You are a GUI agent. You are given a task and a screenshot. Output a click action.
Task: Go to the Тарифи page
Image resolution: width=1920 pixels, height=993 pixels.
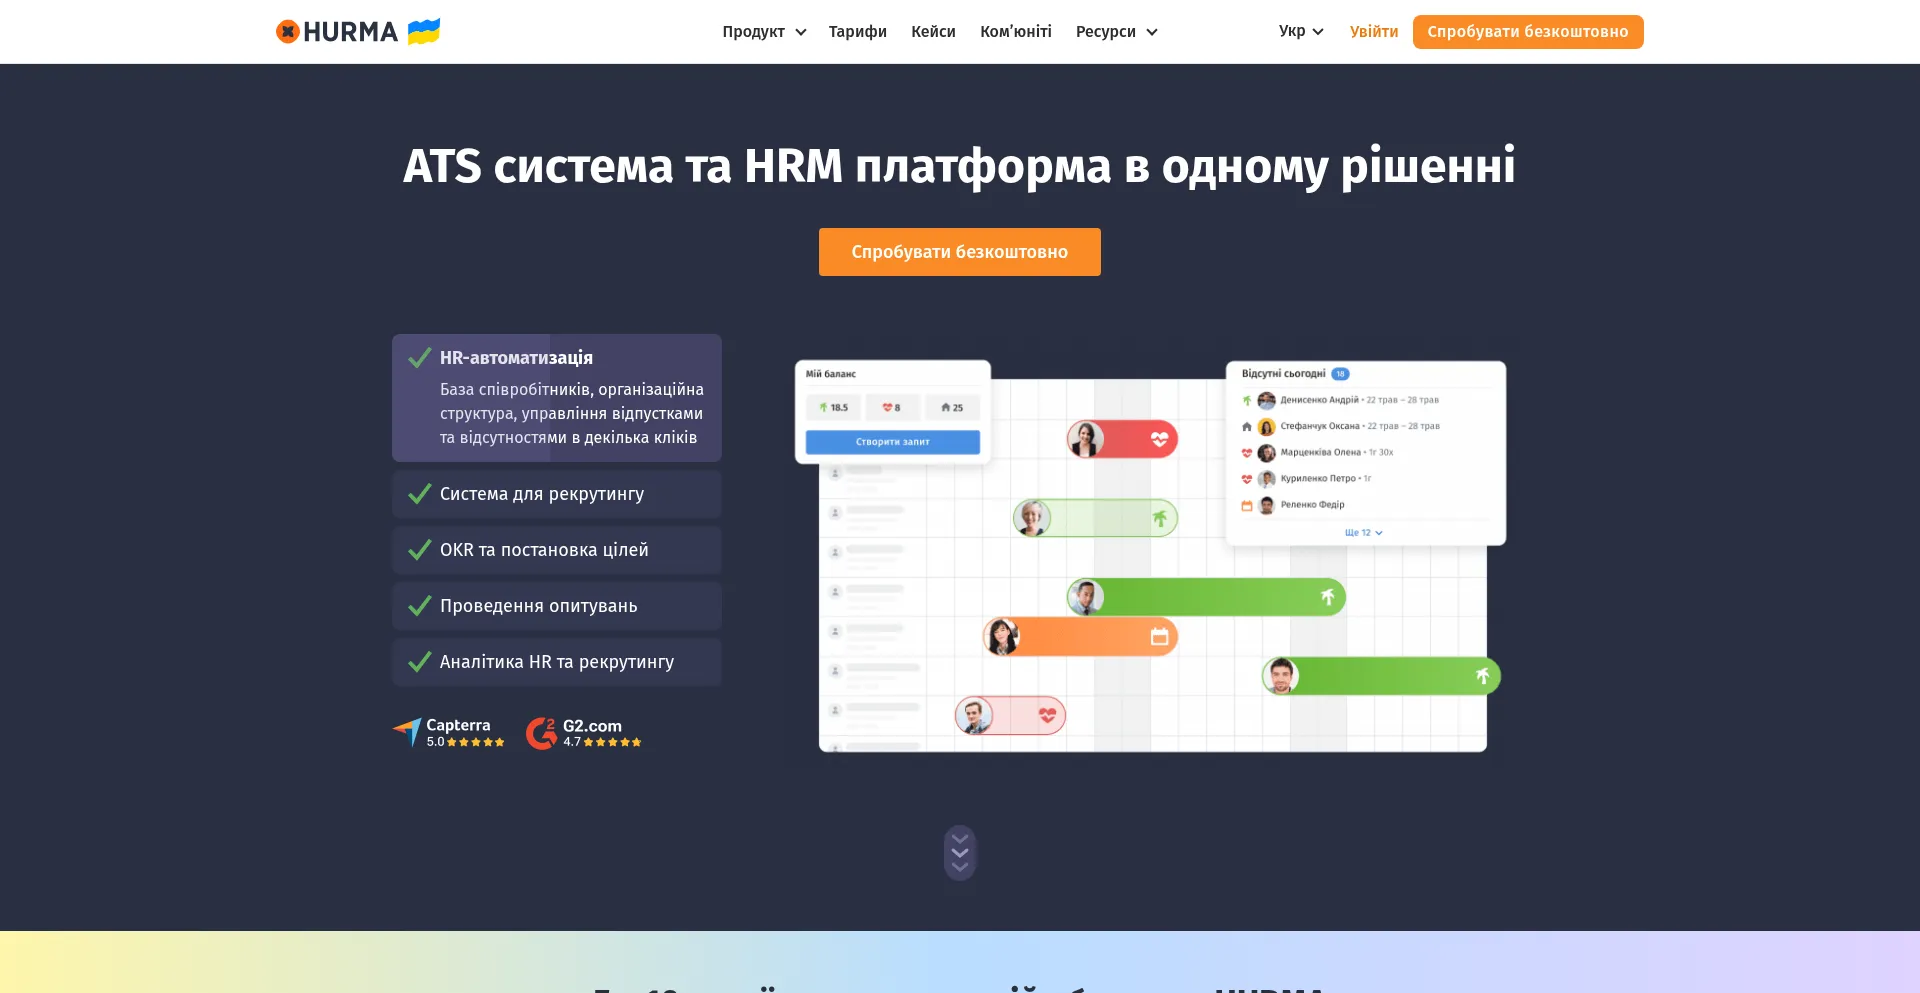pos(857,32)
